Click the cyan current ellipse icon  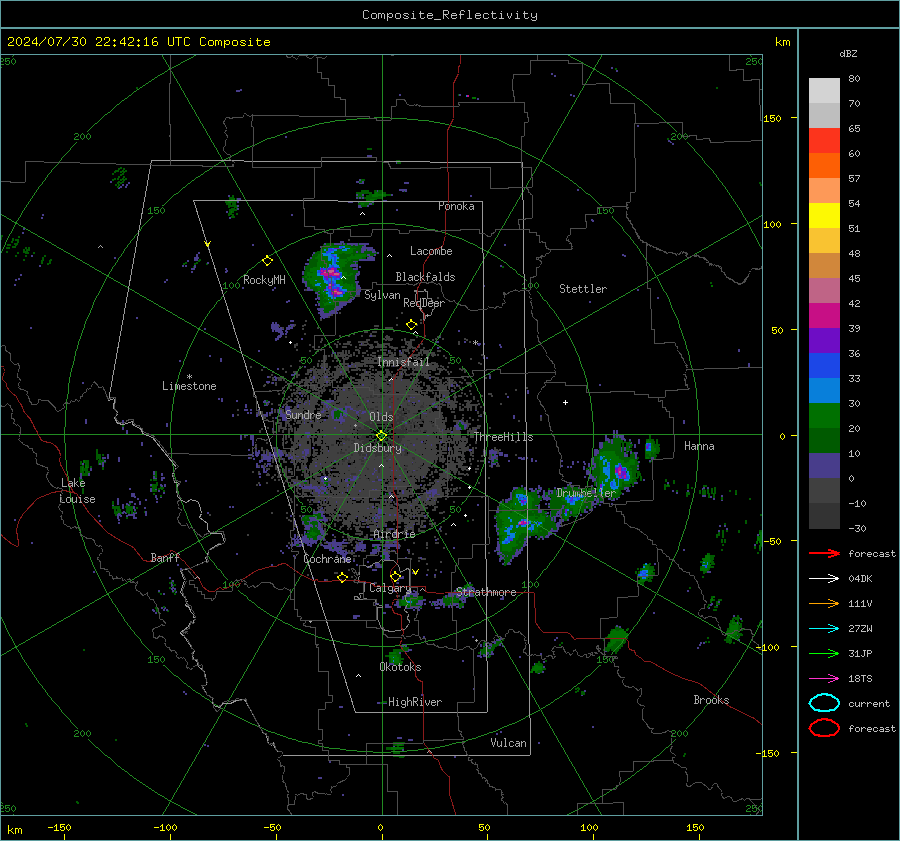(x=824, y=703)
